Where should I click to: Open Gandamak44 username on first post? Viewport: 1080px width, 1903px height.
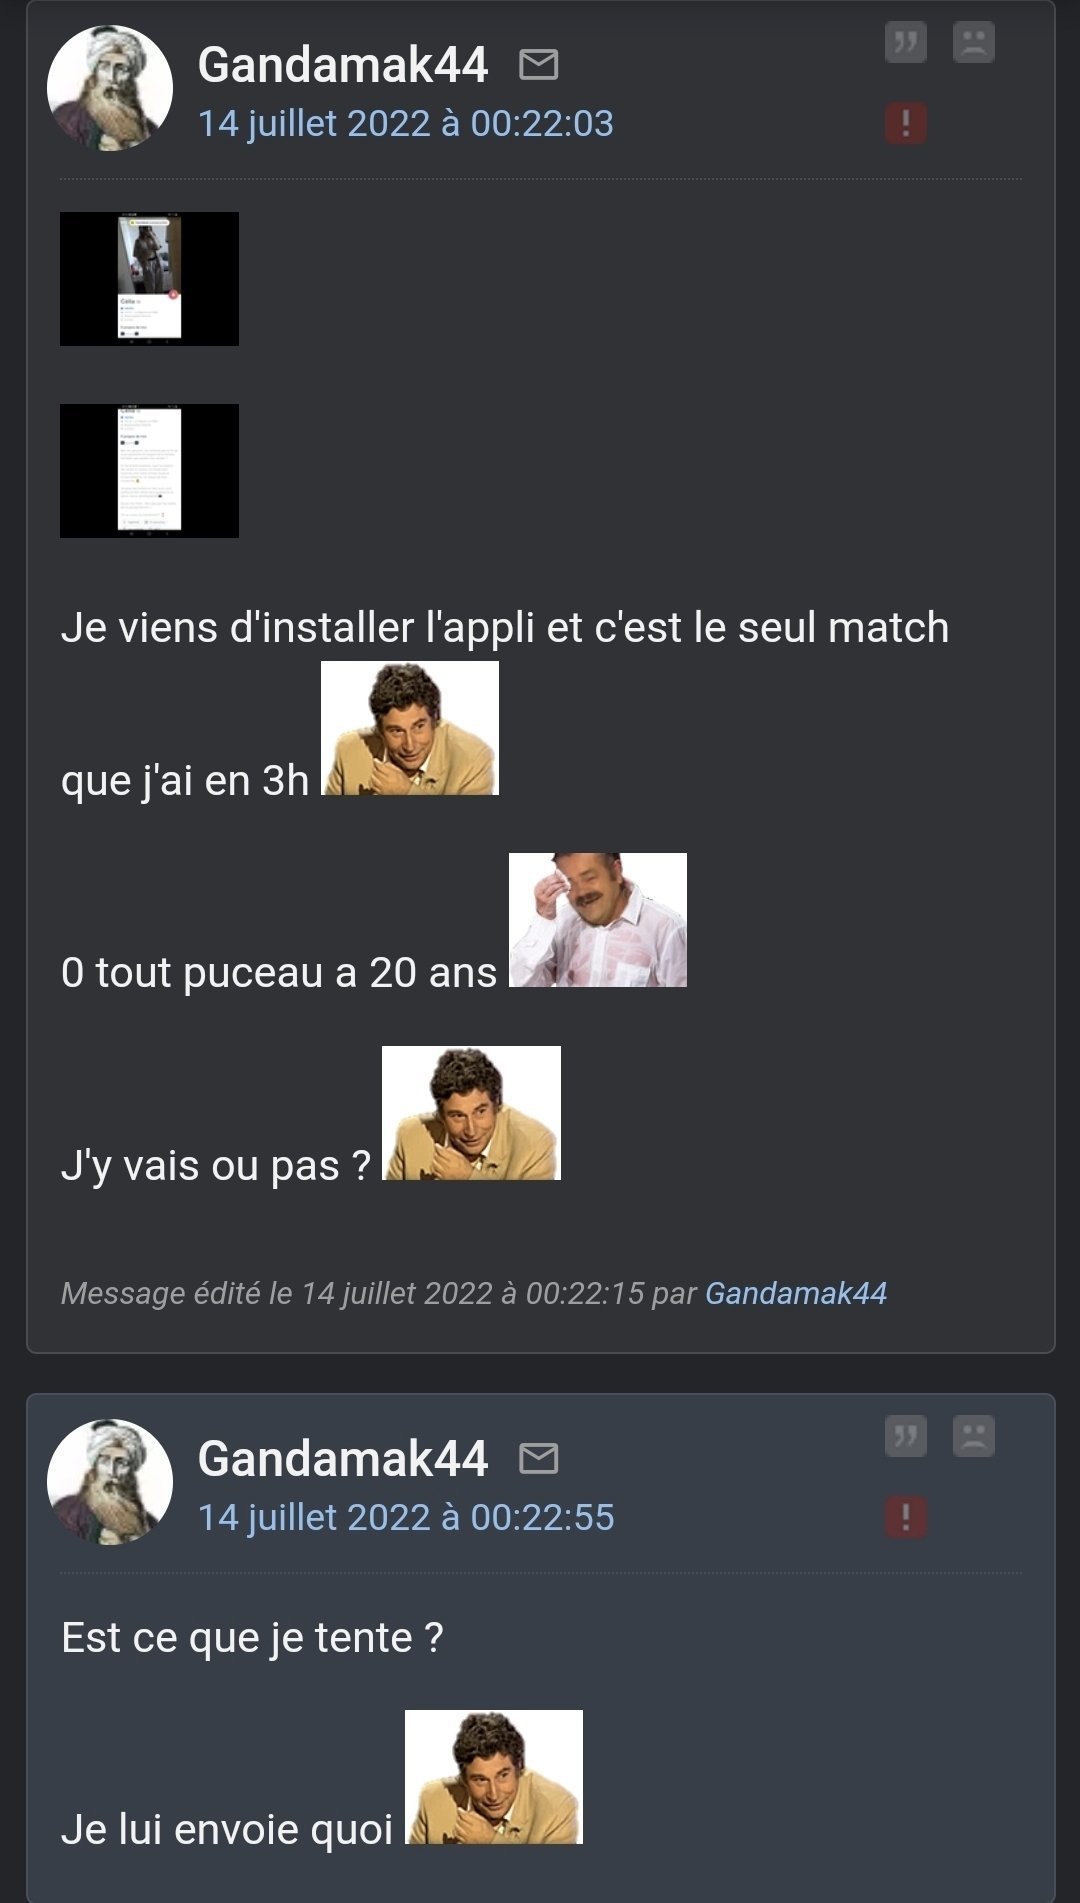pos(343,65)
